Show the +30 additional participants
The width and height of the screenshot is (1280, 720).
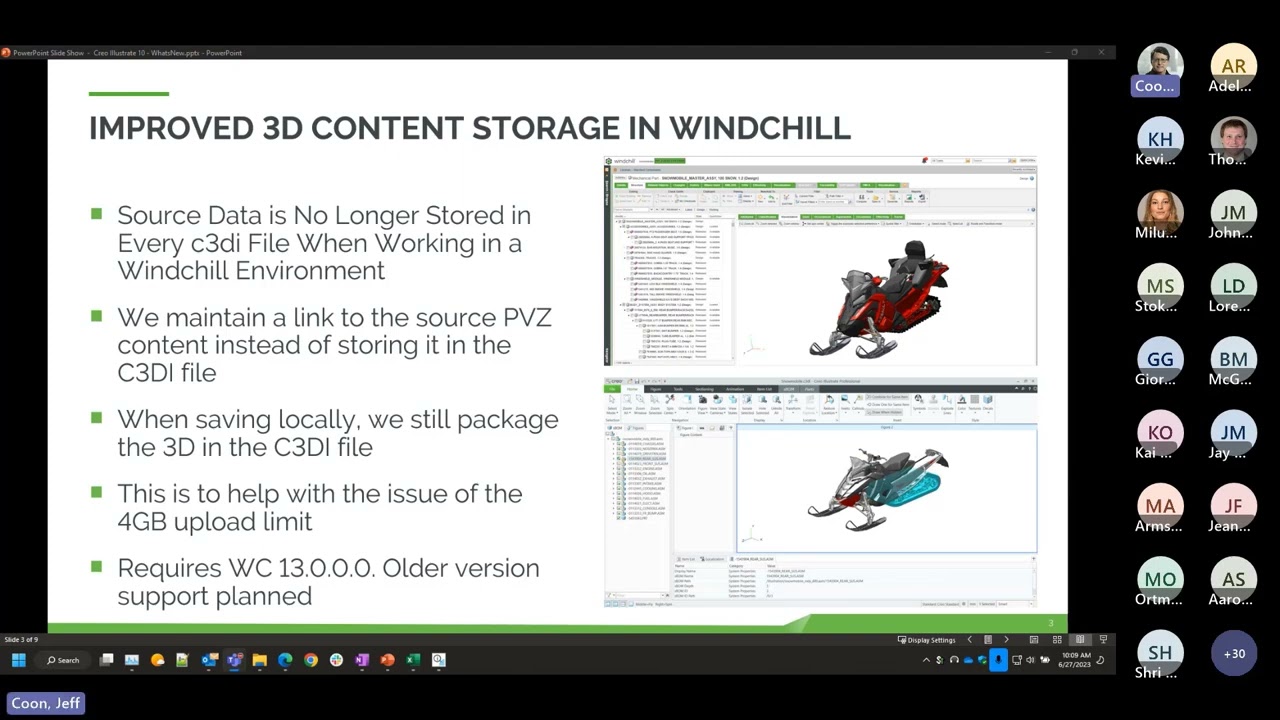pos(1233,653)
